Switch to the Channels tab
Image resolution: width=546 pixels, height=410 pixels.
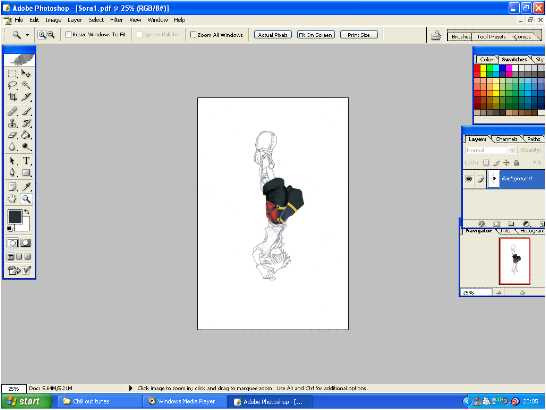pyautogui.click(x=506, y=139)
